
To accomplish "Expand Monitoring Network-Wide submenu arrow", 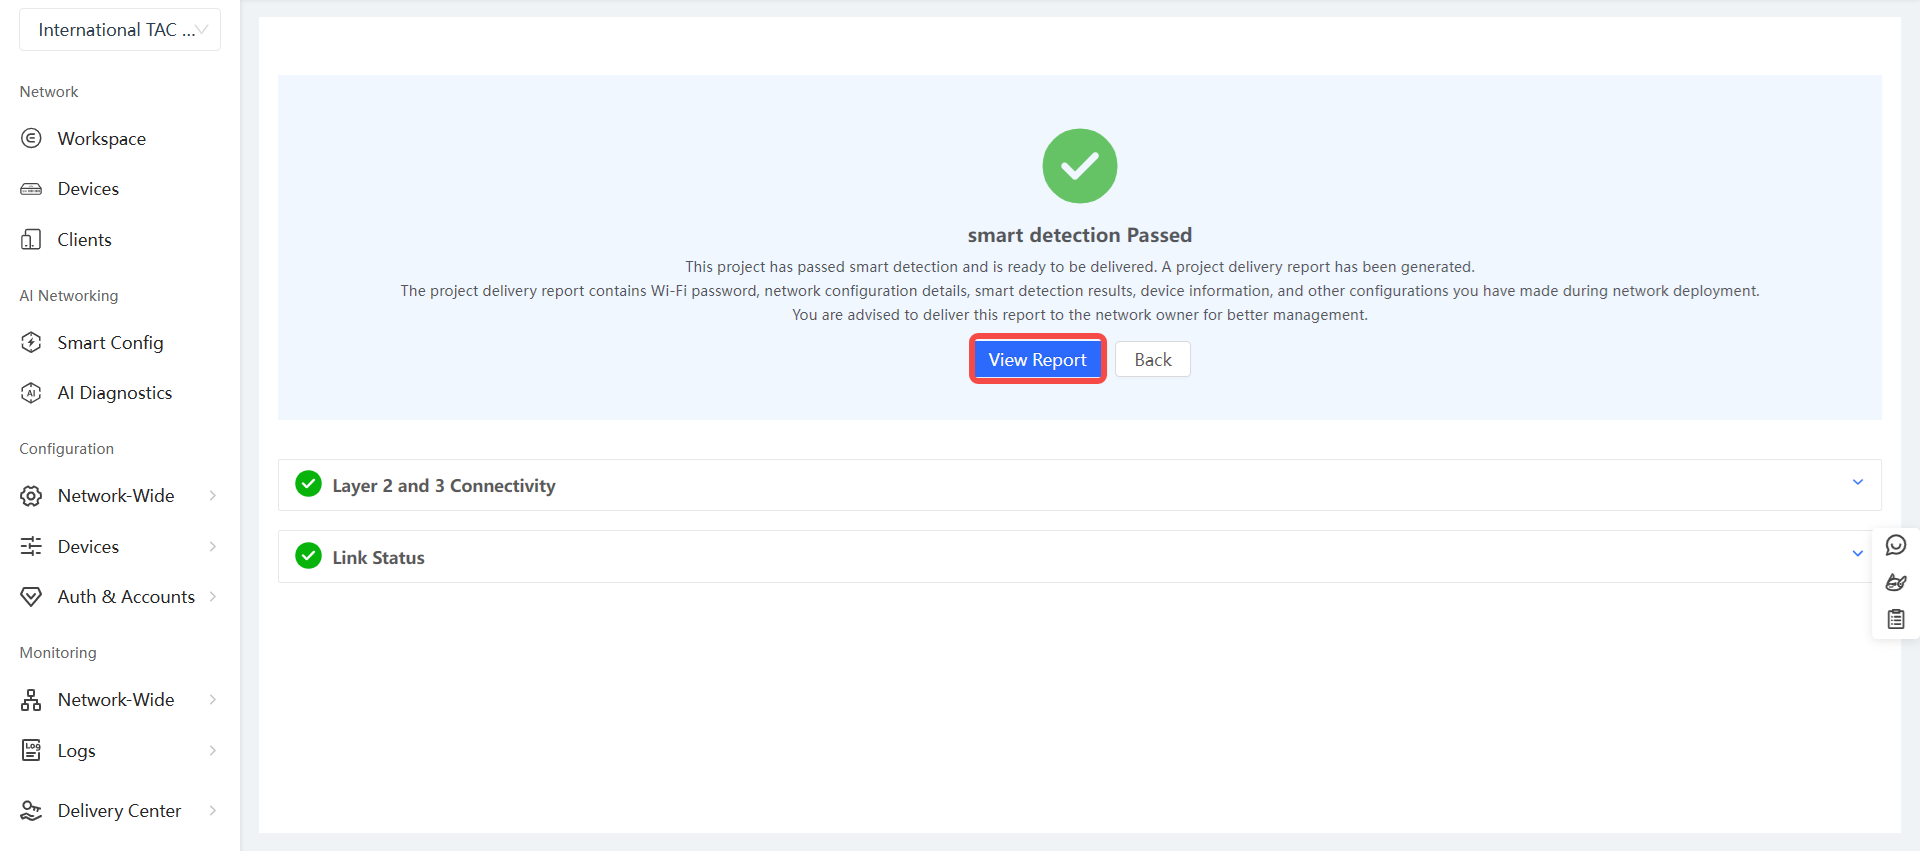I will coord(212,700).
